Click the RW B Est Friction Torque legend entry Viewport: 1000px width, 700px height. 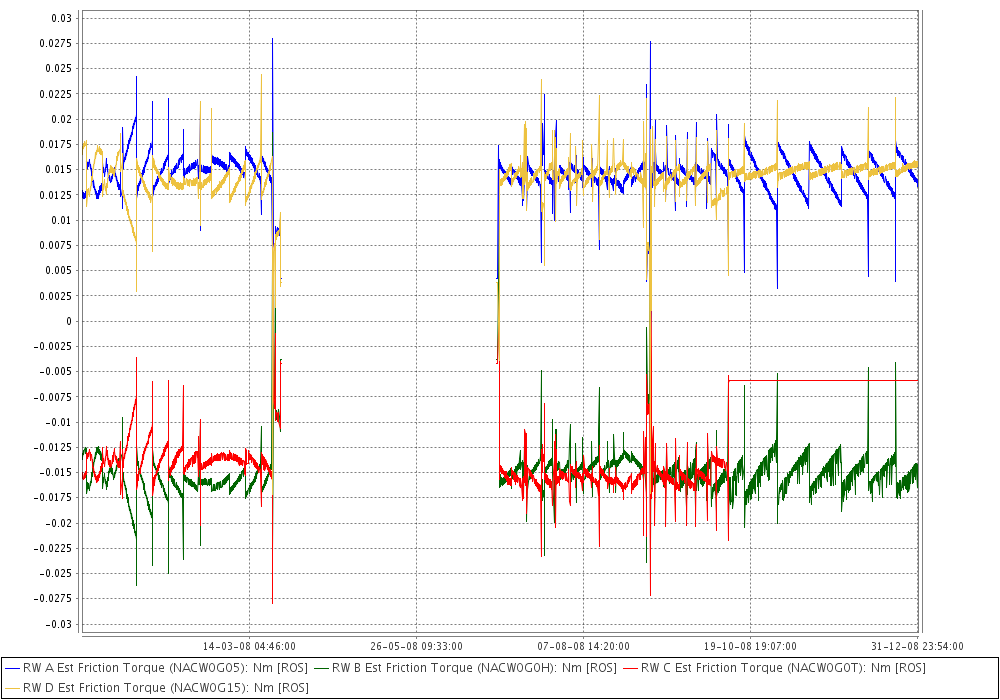click(x=466, y=668)
